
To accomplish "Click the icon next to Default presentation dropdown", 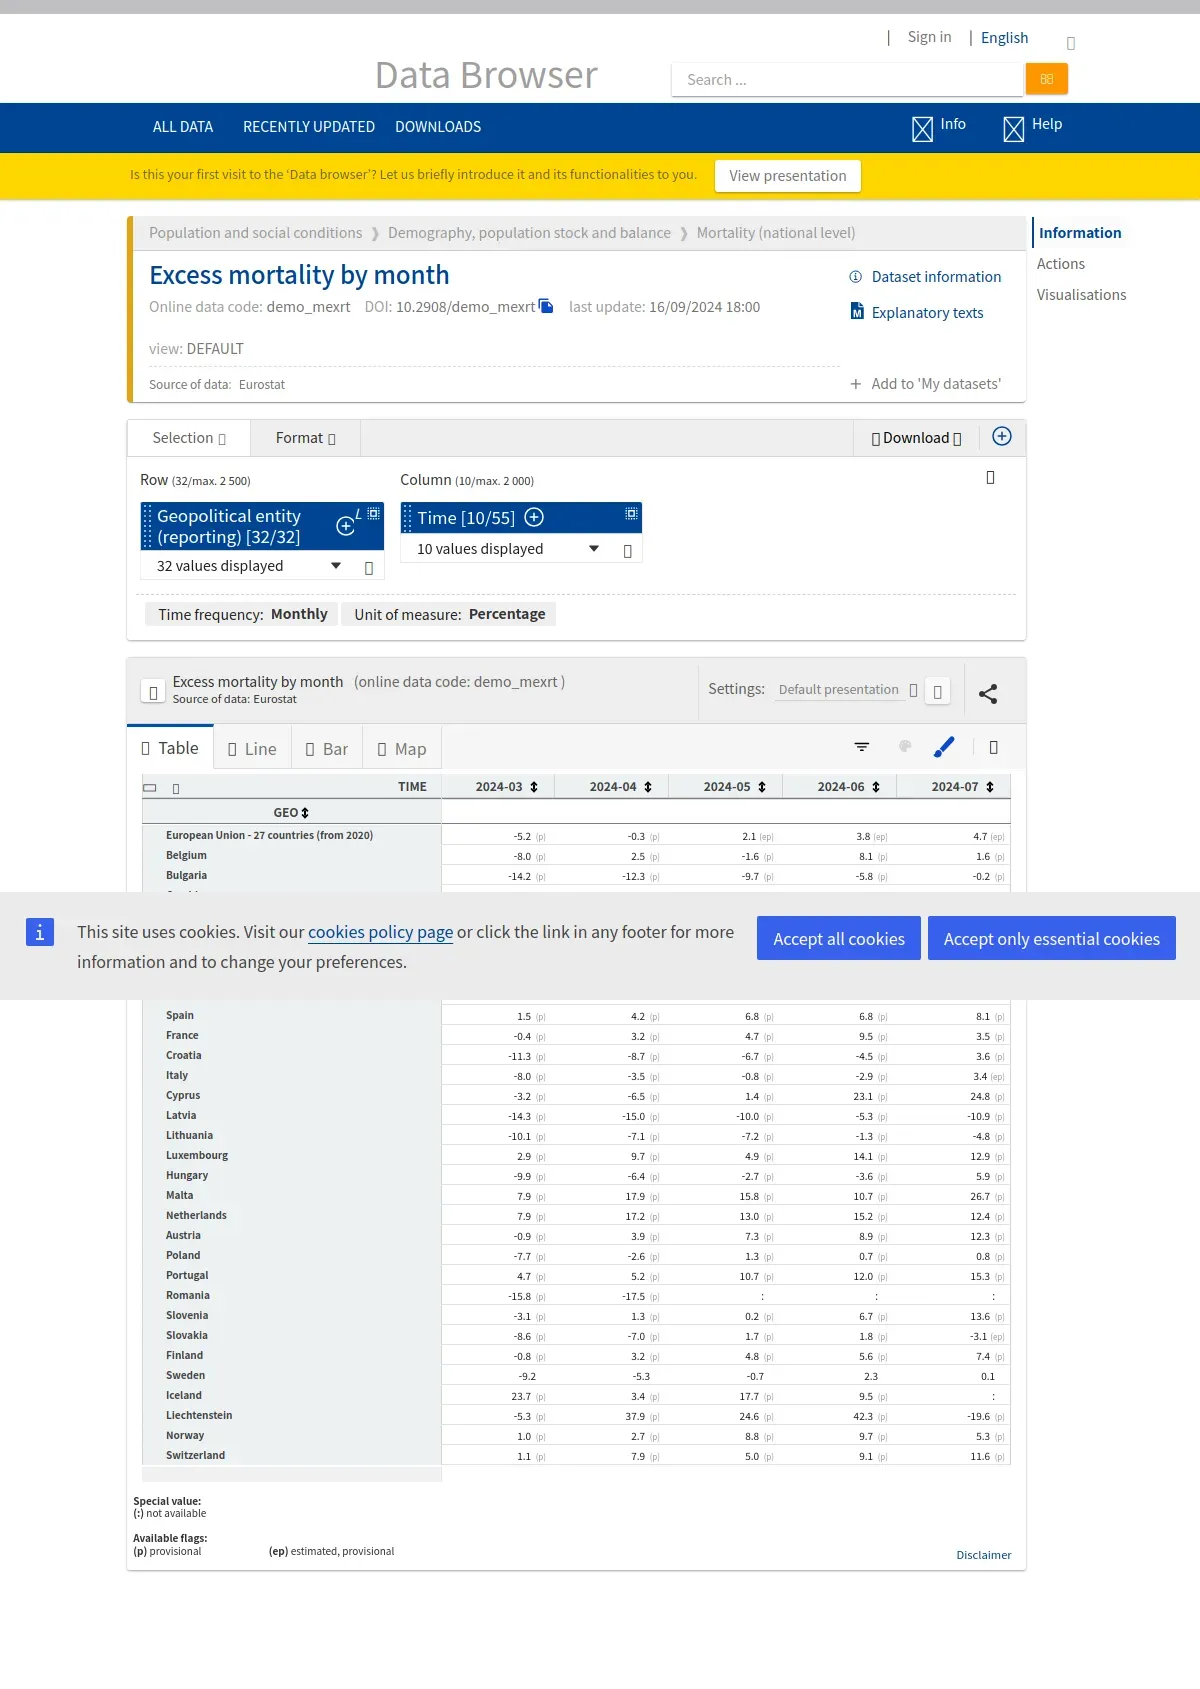I will 937,691.
